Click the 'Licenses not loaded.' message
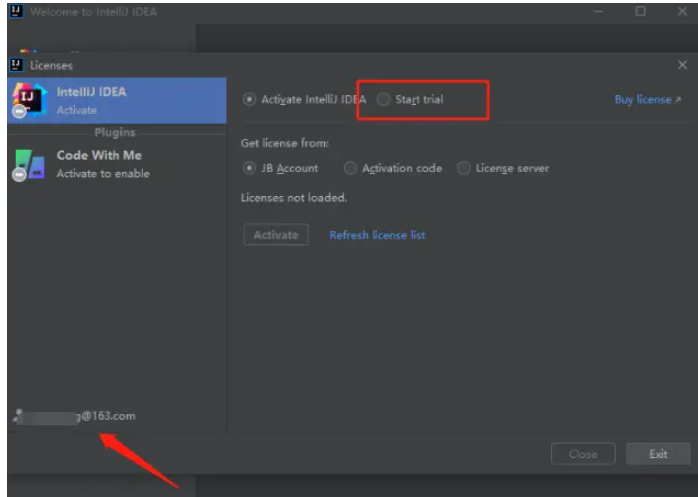Viewport: 698px width, 497px height. pos(294,198)
